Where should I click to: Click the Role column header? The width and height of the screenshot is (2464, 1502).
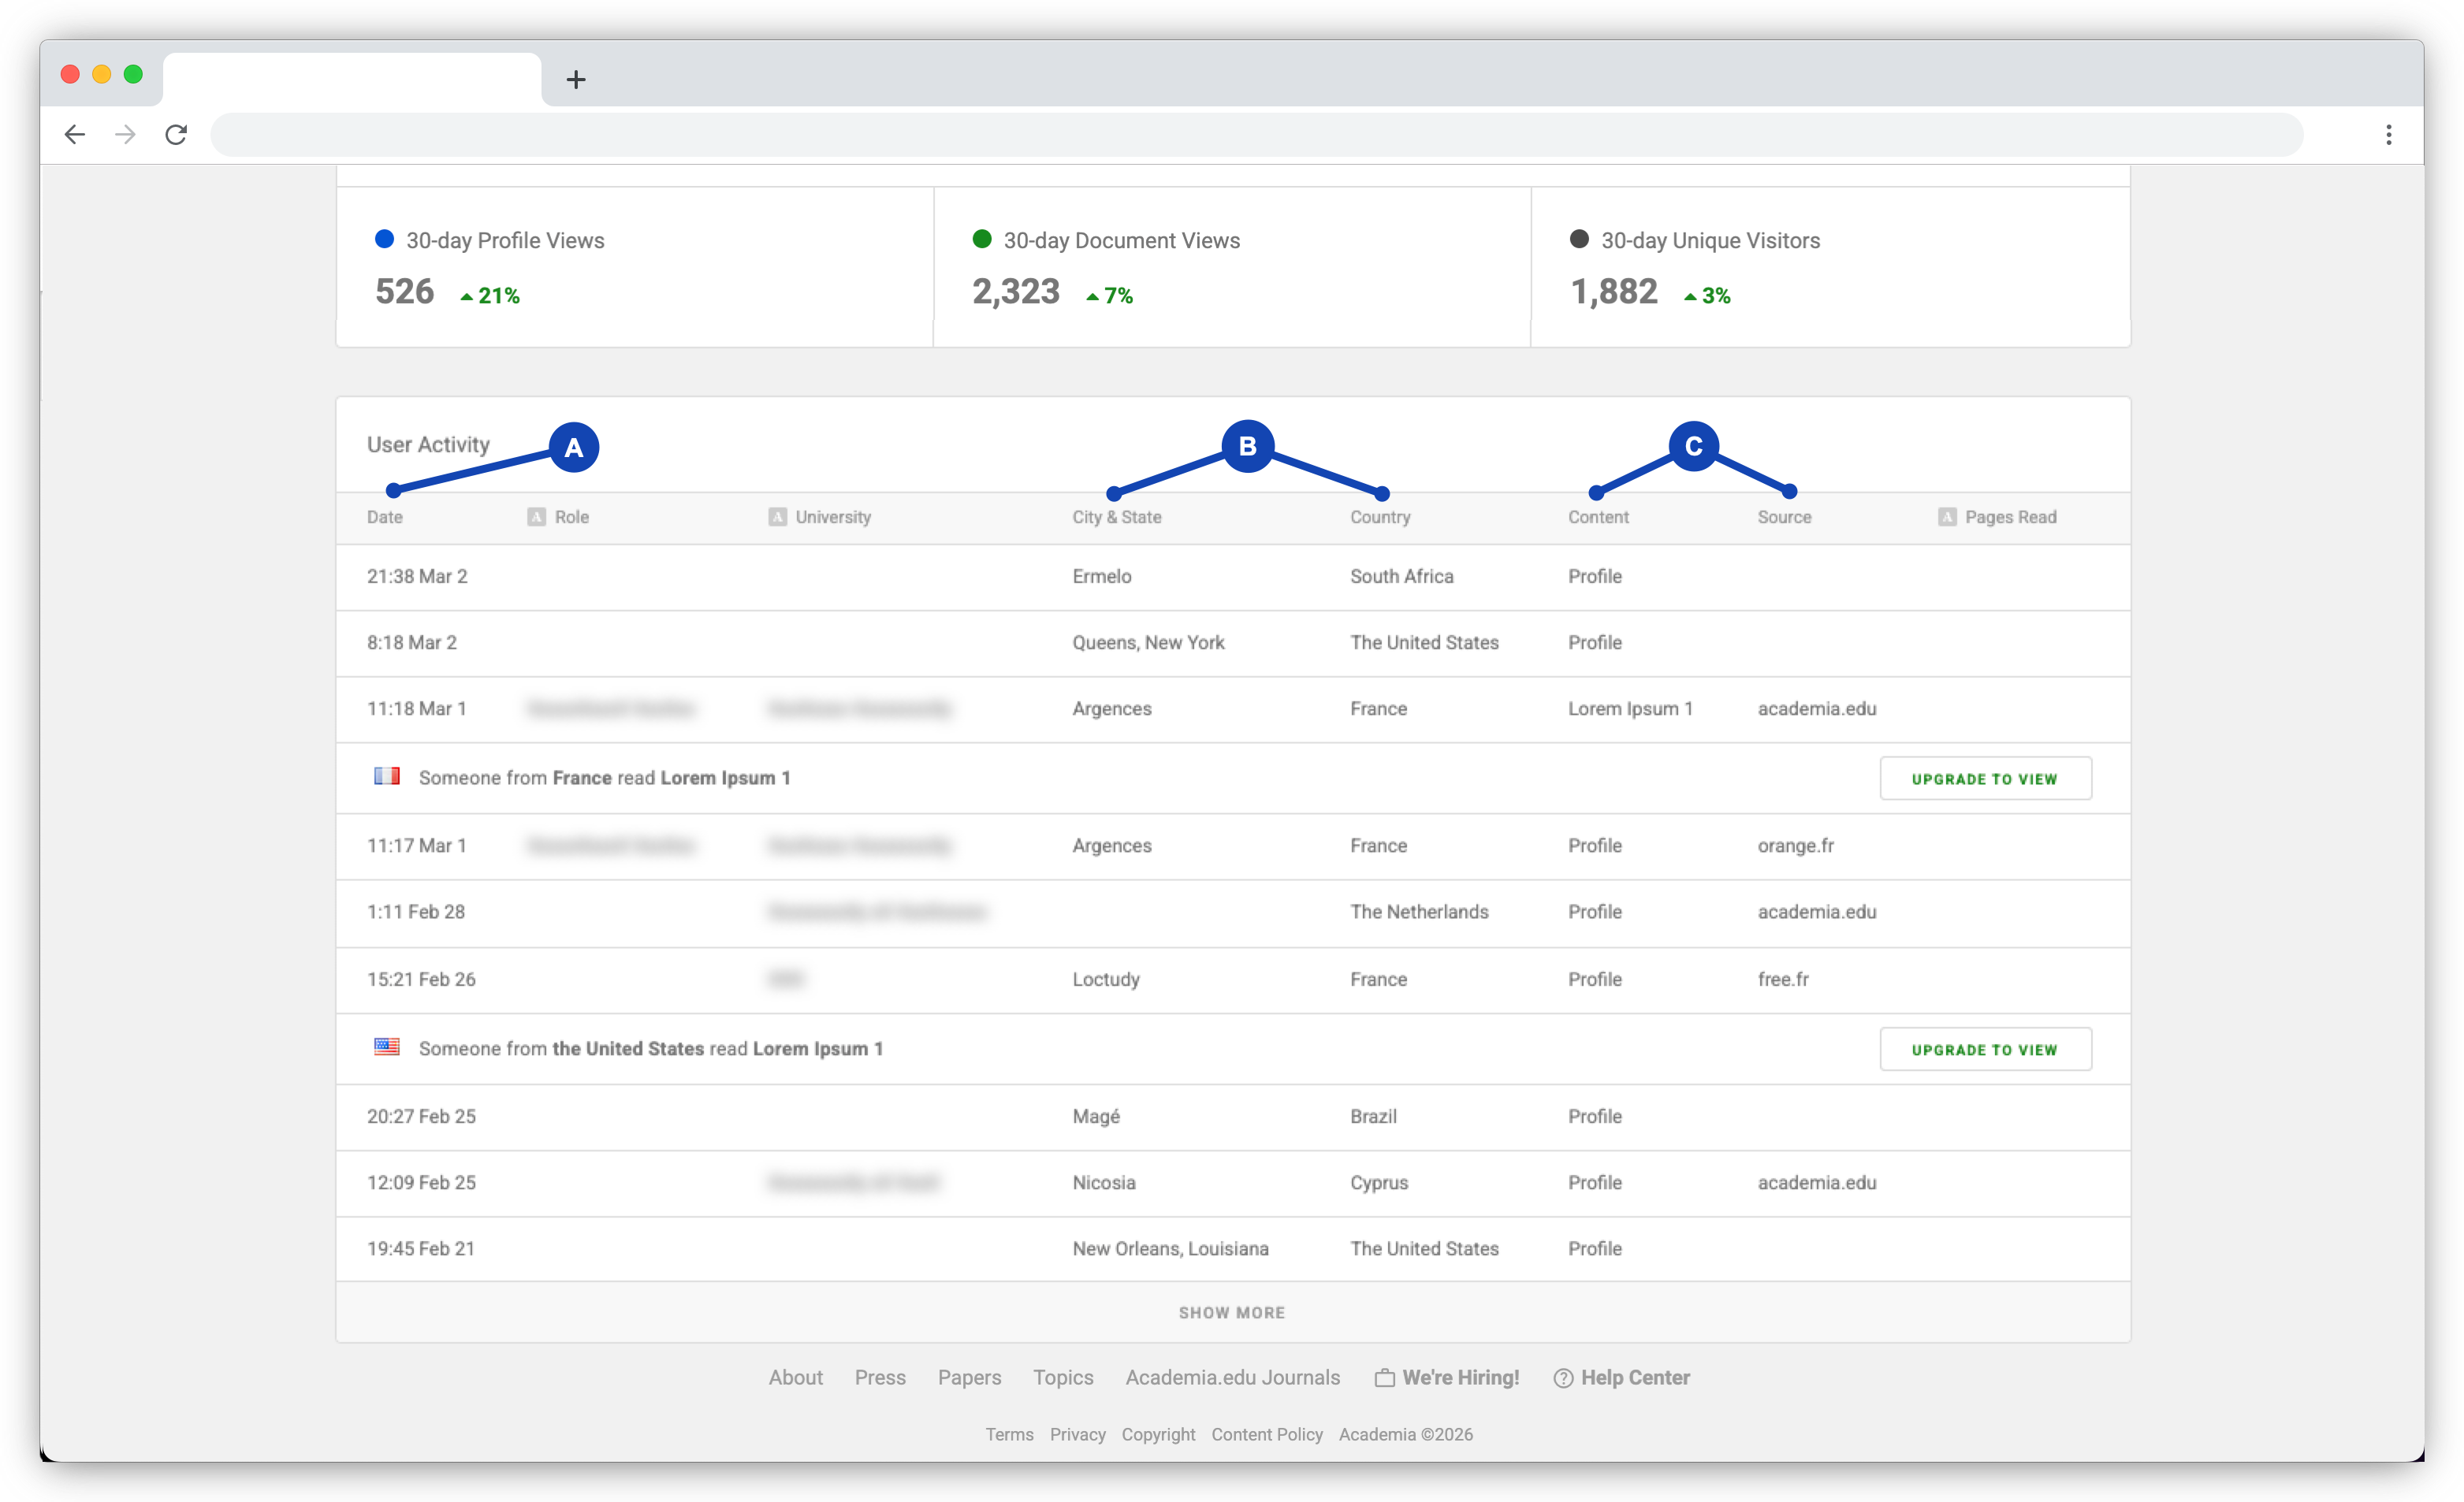(x=572, y=517)
